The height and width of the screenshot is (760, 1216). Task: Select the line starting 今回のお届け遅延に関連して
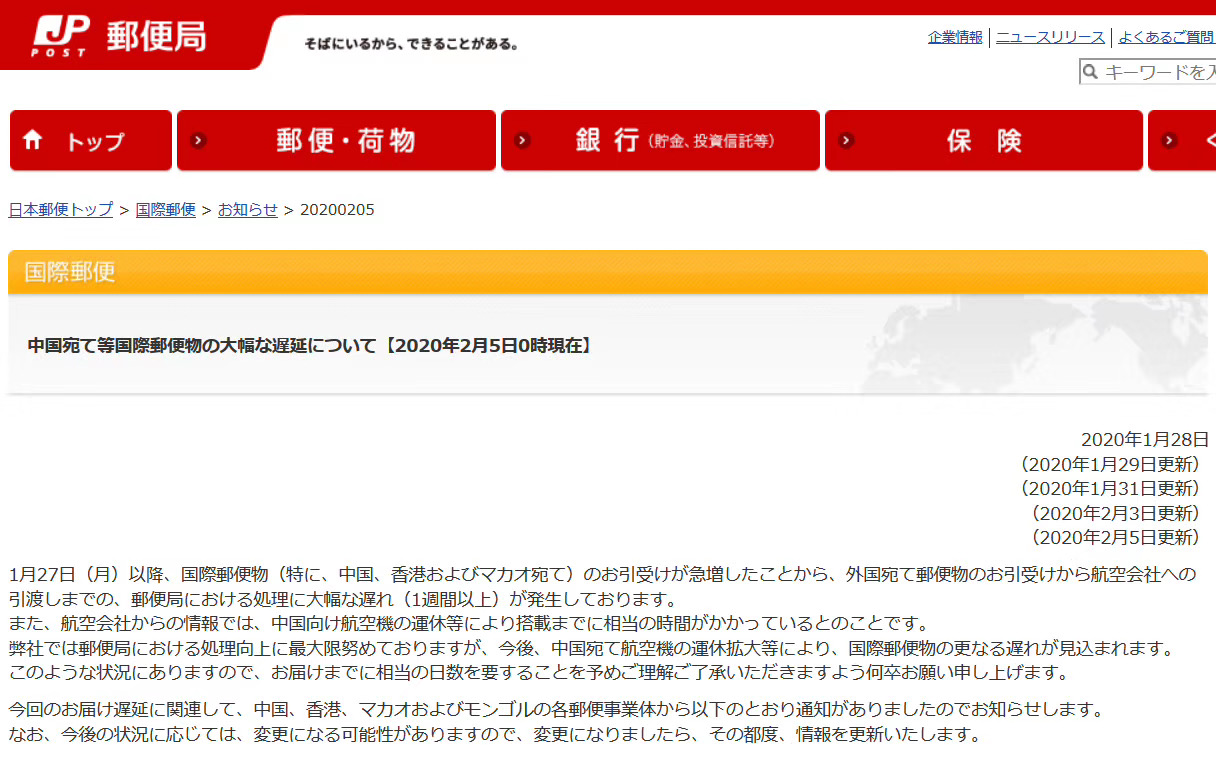coord(555,710)
